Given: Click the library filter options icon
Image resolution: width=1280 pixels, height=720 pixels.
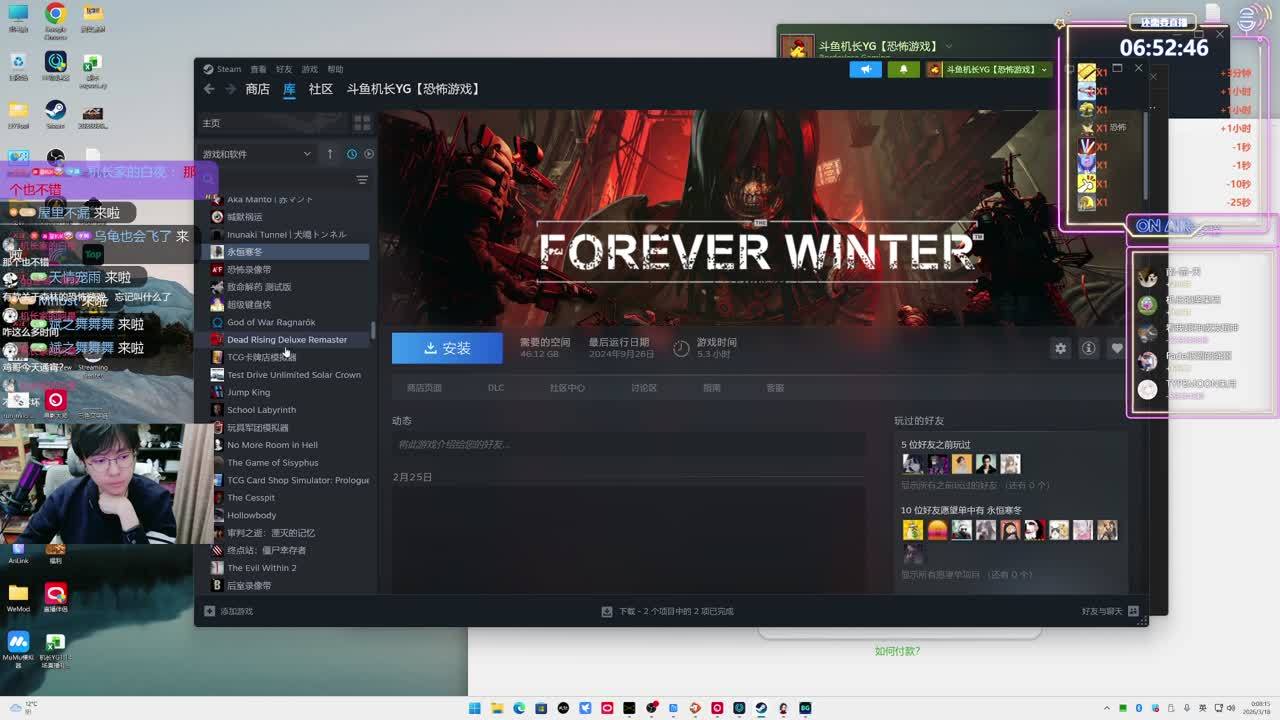Looking at the screenshot, I should click(362, 180).
